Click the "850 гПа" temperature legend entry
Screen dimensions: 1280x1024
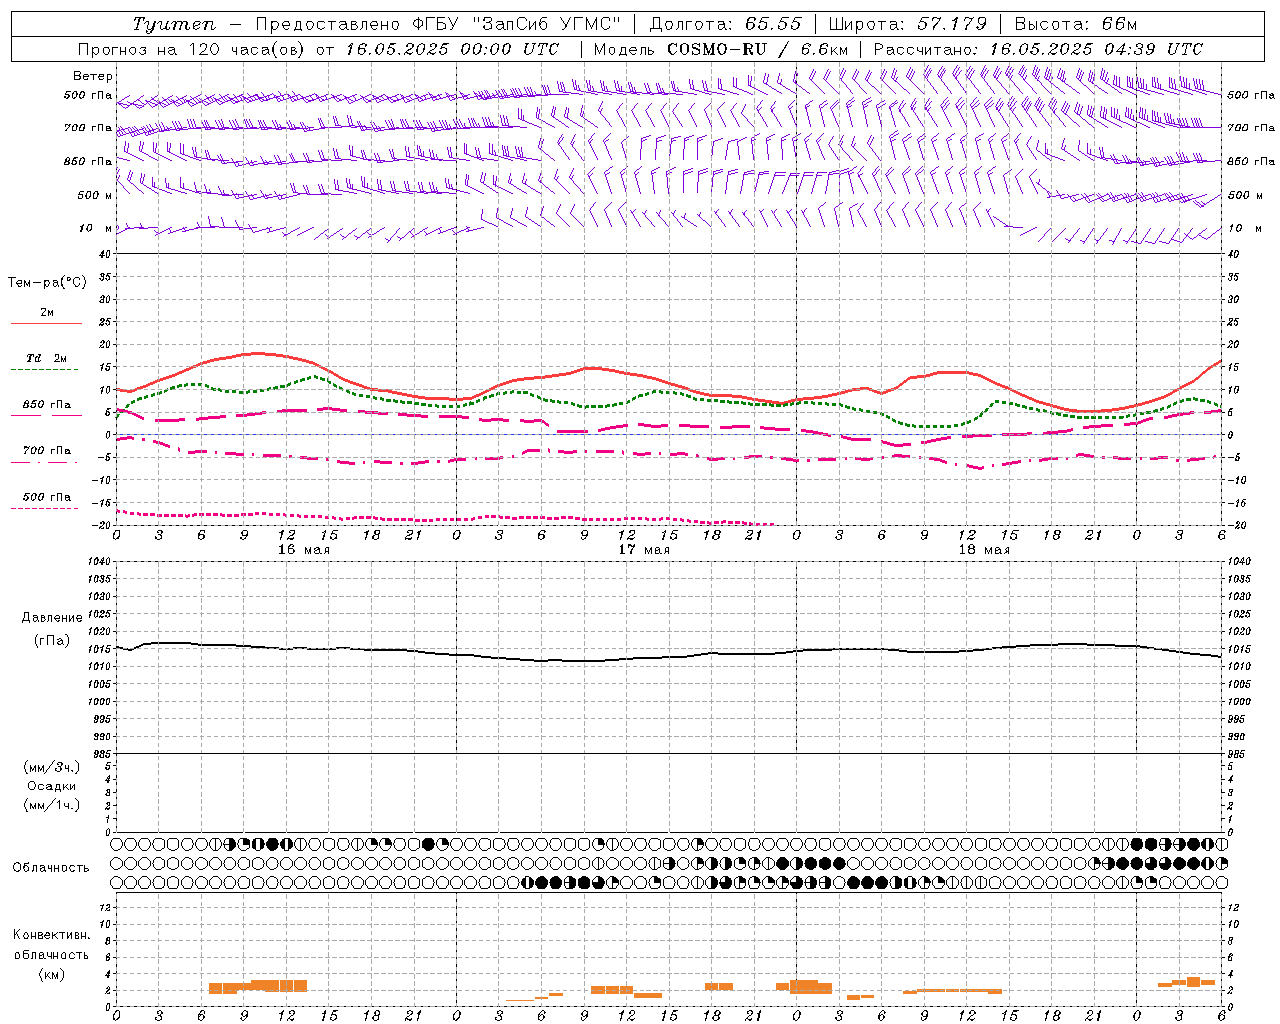[47, 405]
